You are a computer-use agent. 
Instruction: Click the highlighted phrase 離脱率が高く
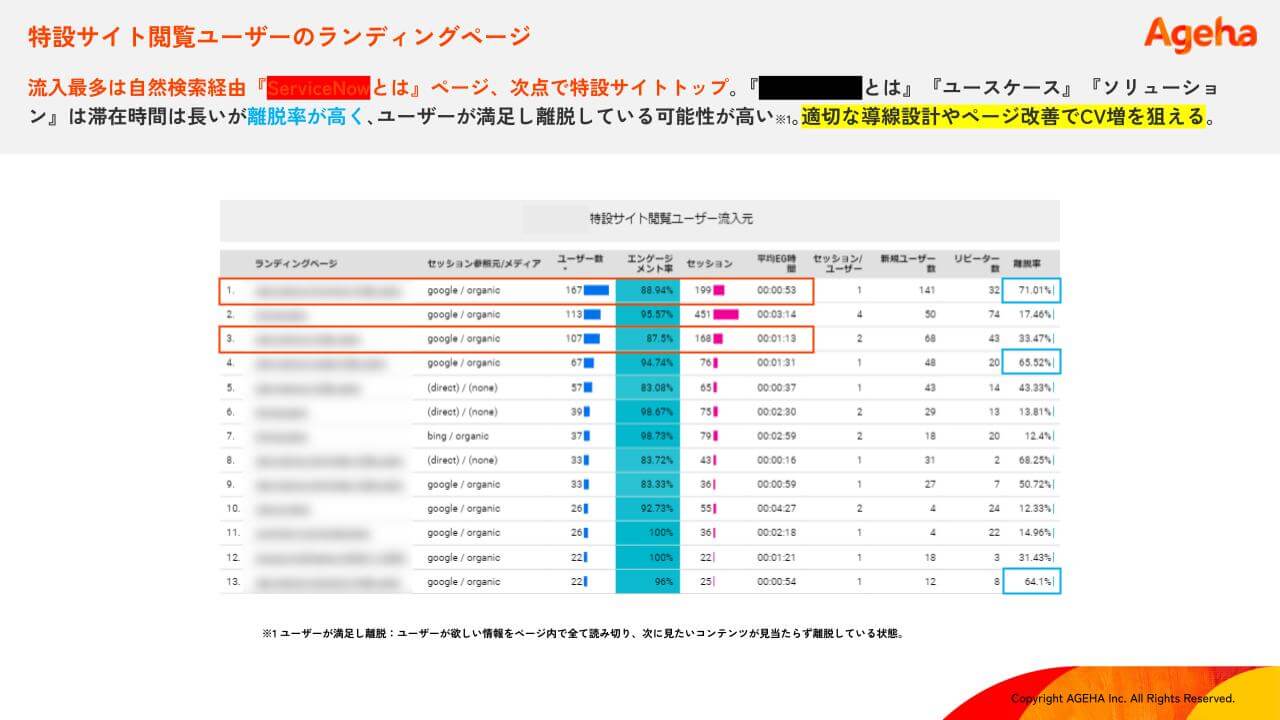305,116
